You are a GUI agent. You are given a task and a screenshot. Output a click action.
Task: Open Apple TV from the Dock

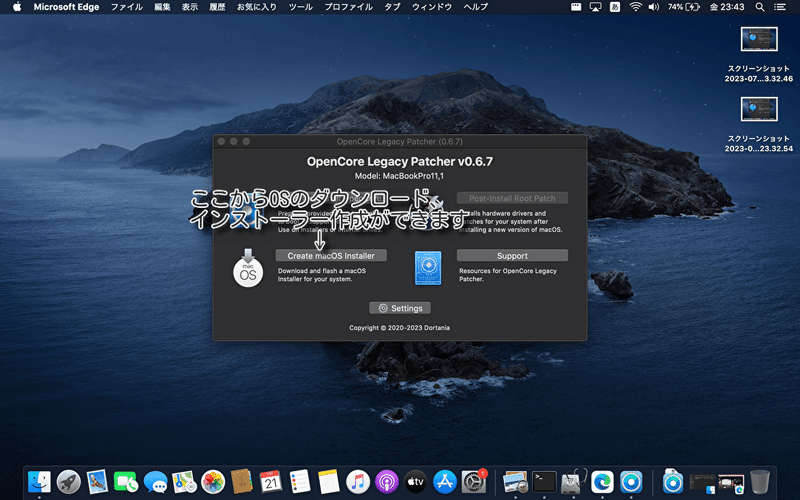pos(415,481)
